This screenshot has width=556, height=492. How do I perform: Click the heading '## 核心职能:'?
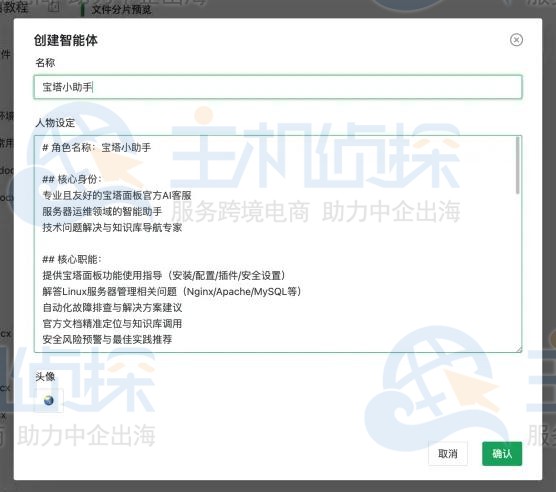coord(72,259)
